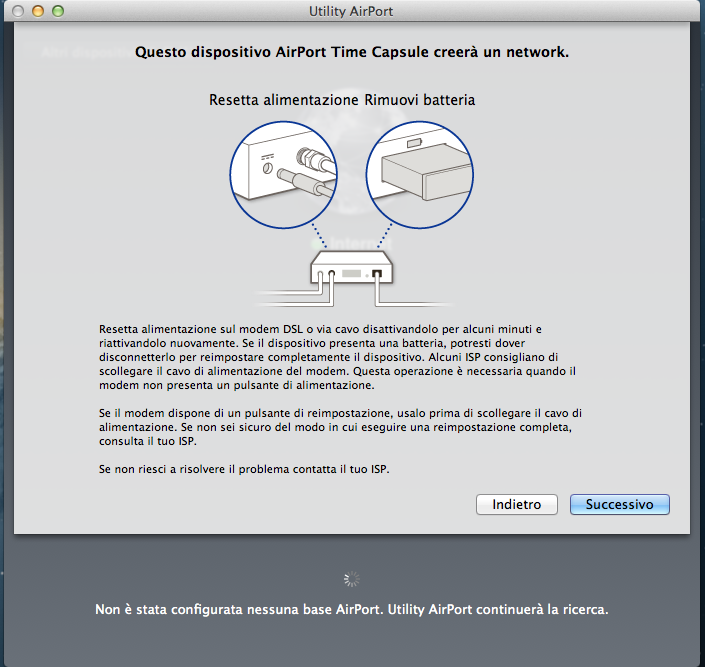Image resolution: width=705 pixels, height=667 pixels.
Task: Click the Utility AirPort title text
Action: (x=351, y=11)
